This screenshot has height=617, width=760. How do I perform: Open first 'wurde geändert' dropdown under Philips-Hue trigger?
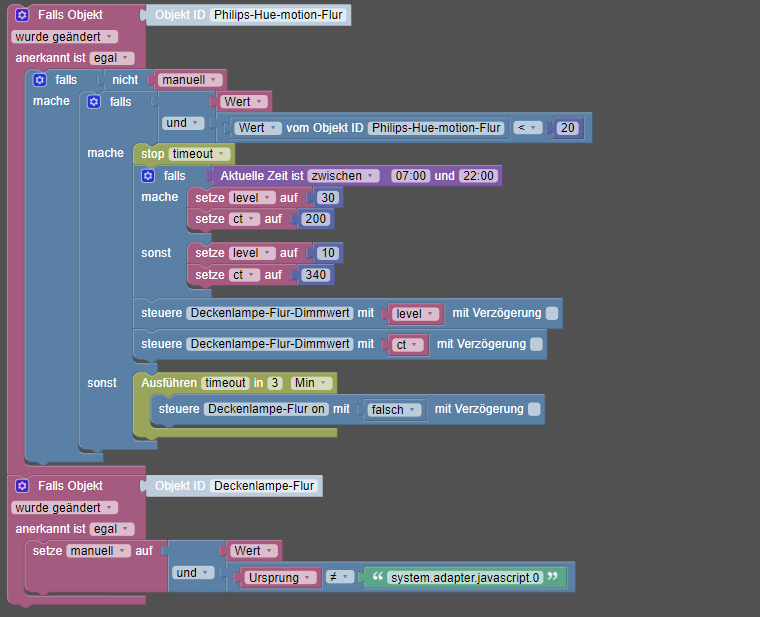[x=64, y=37]
